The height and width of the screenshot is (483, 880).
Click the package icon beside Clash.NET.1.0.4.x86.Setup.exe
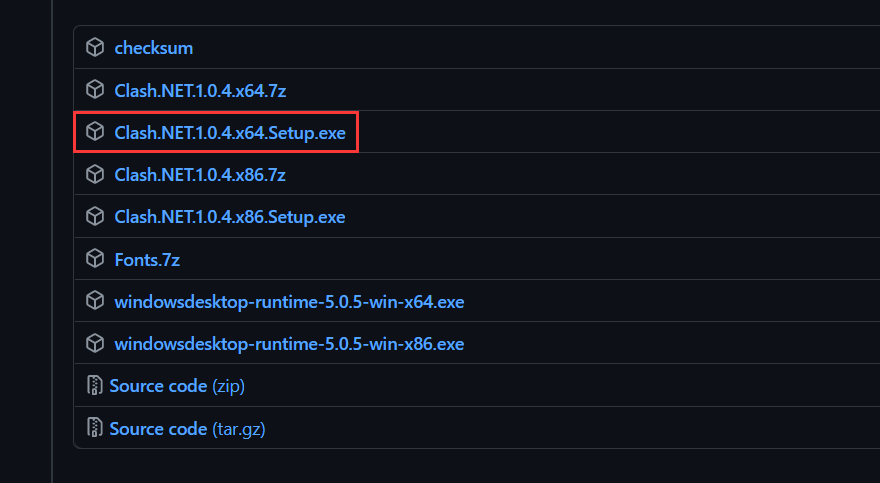tap(95, 217)
